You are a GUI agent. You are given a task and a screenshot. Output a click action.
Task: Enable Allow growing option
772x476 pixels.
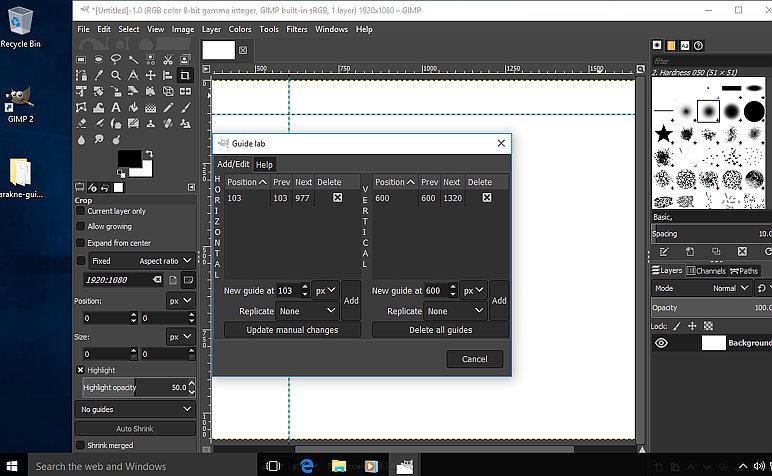(x=81, y=226)
